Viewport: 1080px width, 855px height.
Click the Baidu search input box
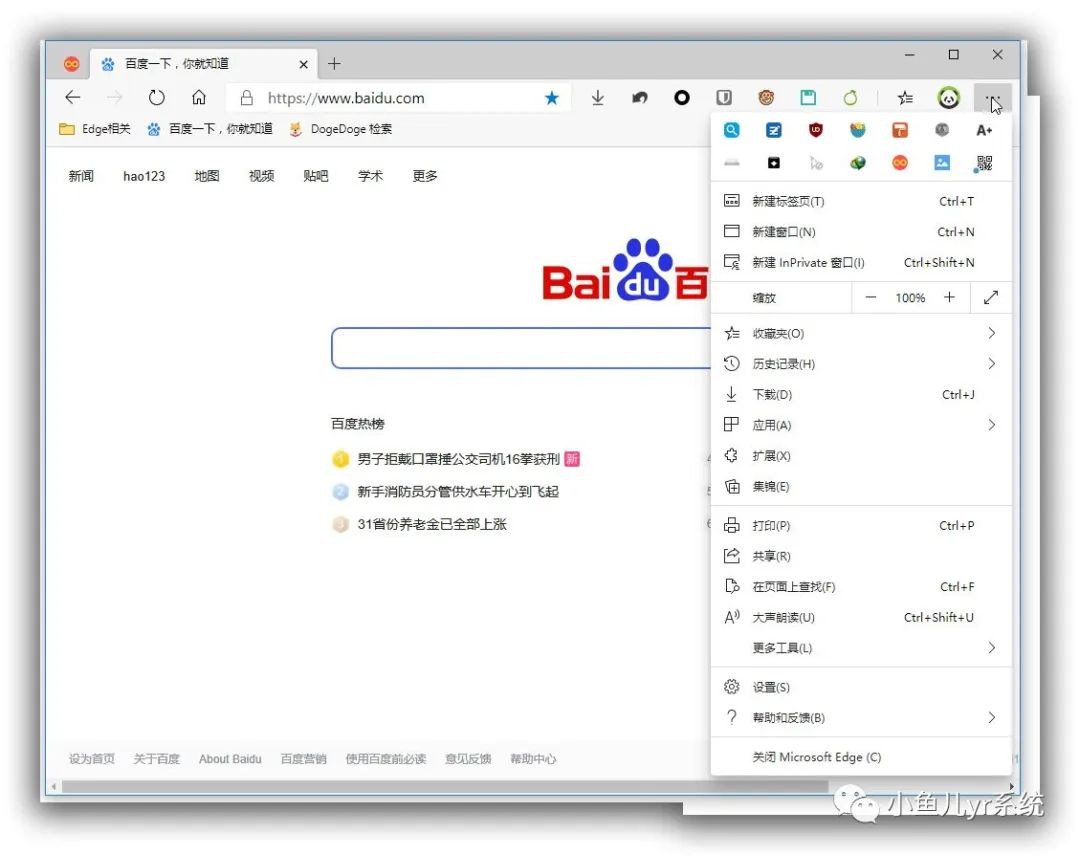(x=521, y=348)
